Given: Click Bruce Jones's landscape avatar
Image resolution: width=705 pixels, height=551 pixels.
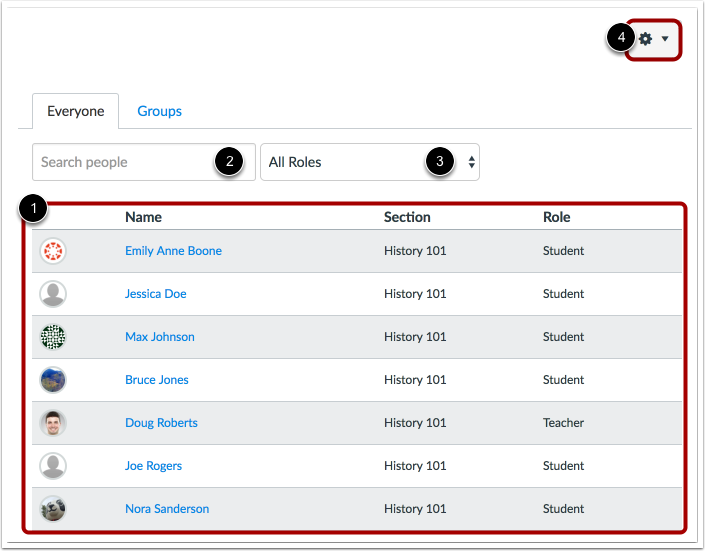Looking at the screenshot, I should [x=53, y=380].
